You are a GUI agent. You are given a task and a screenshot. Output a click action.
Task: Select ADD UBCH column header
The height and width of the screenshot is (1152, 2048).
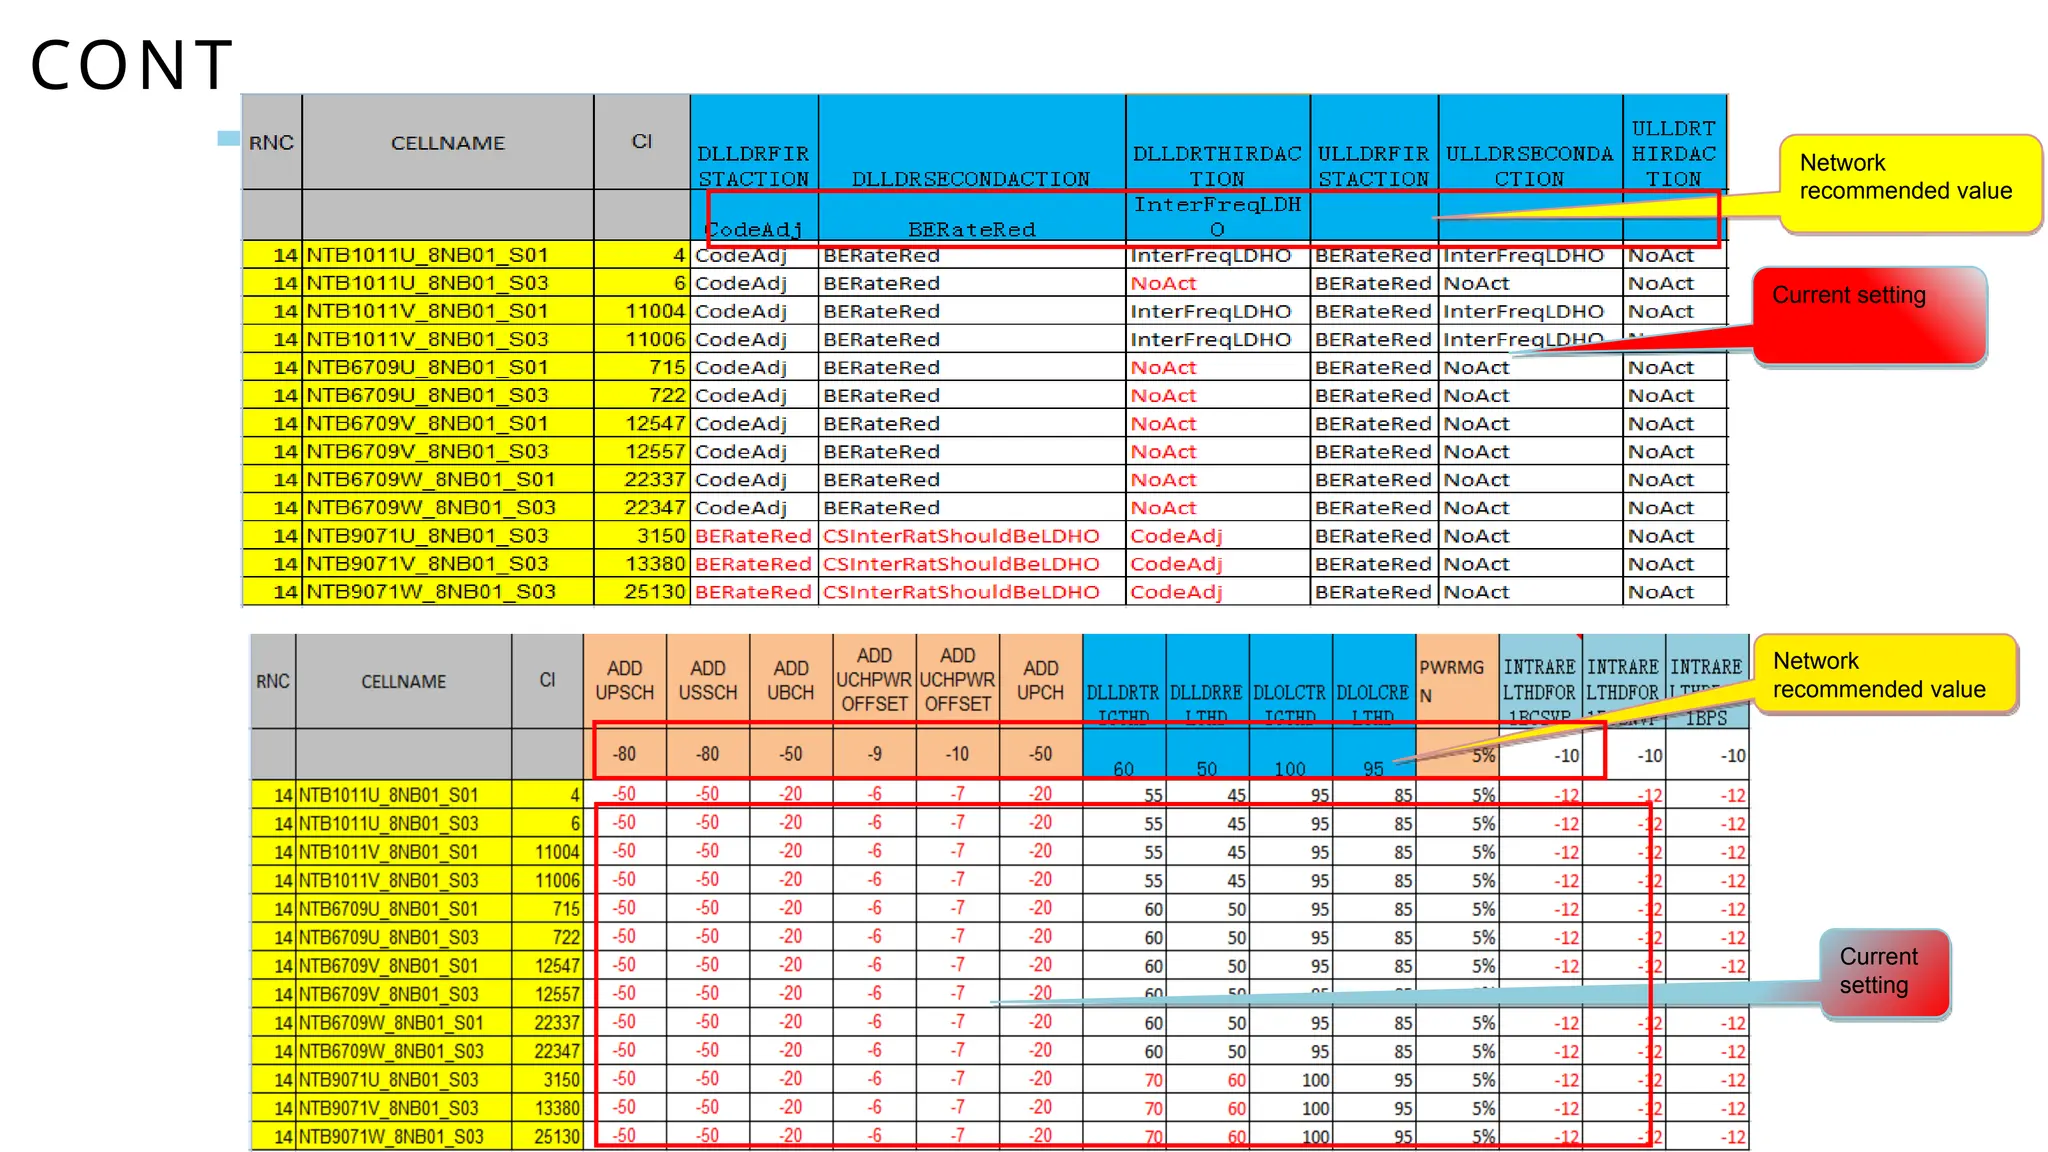point(791,681)
